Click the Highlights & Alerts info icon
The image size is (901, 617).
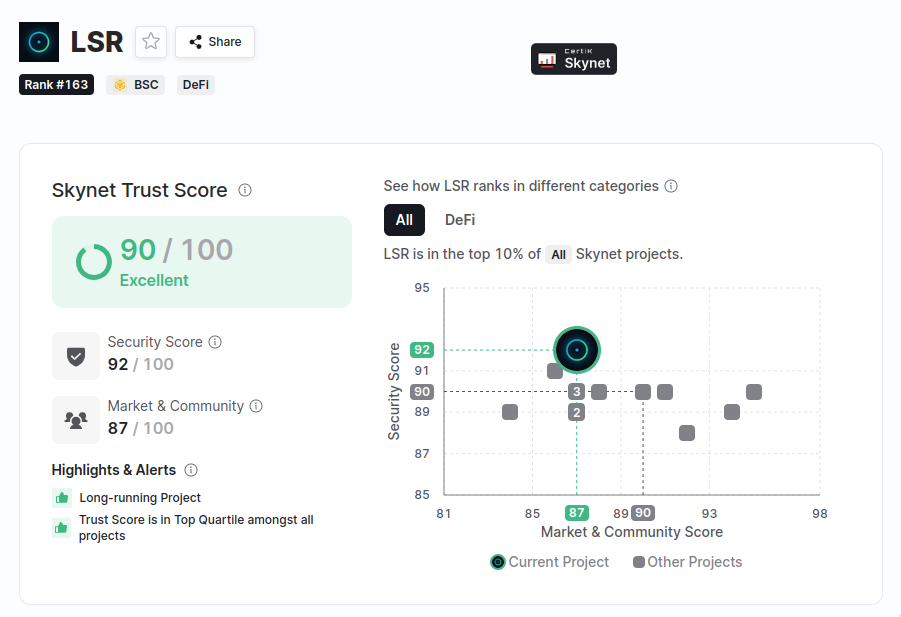[190, 470]
